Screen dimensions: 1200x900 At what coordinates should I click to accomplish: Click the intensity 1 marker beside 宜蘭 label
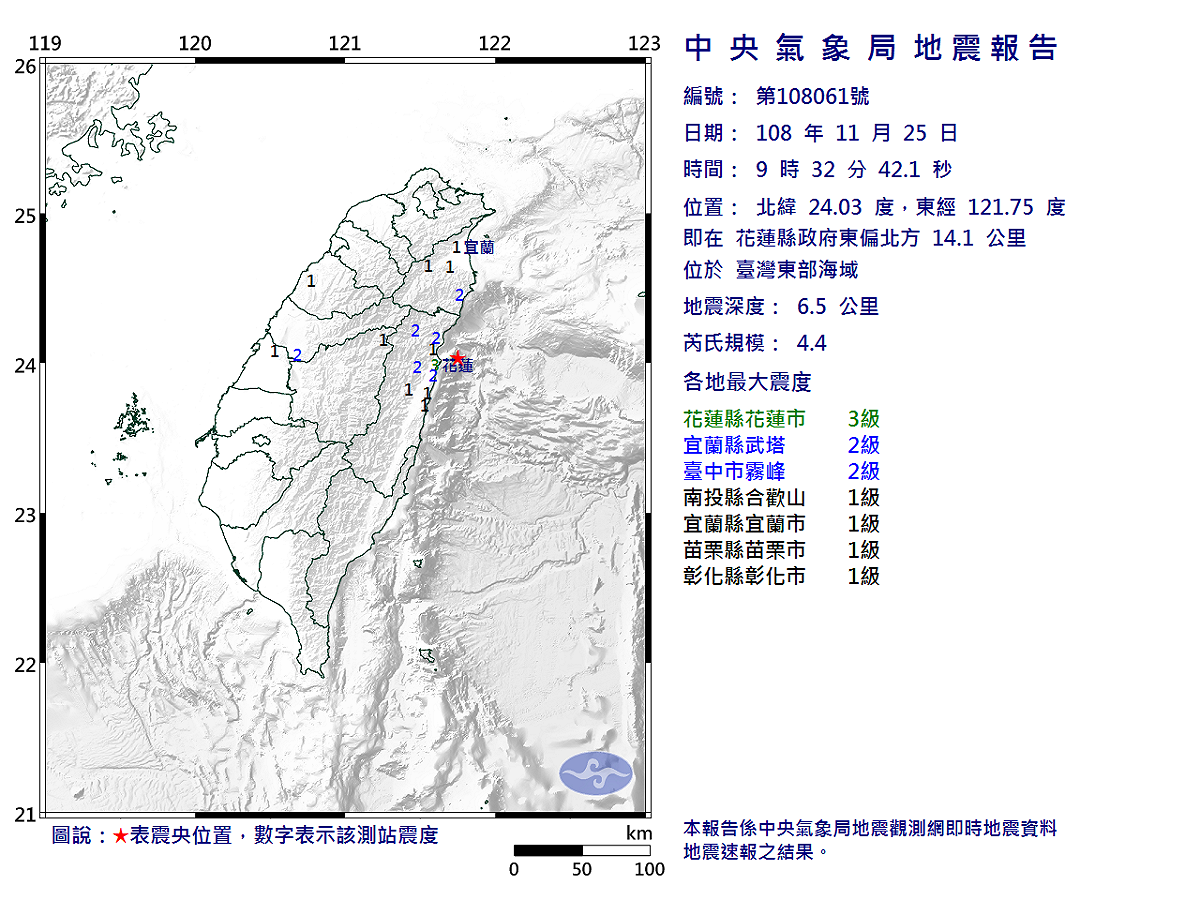457,246
